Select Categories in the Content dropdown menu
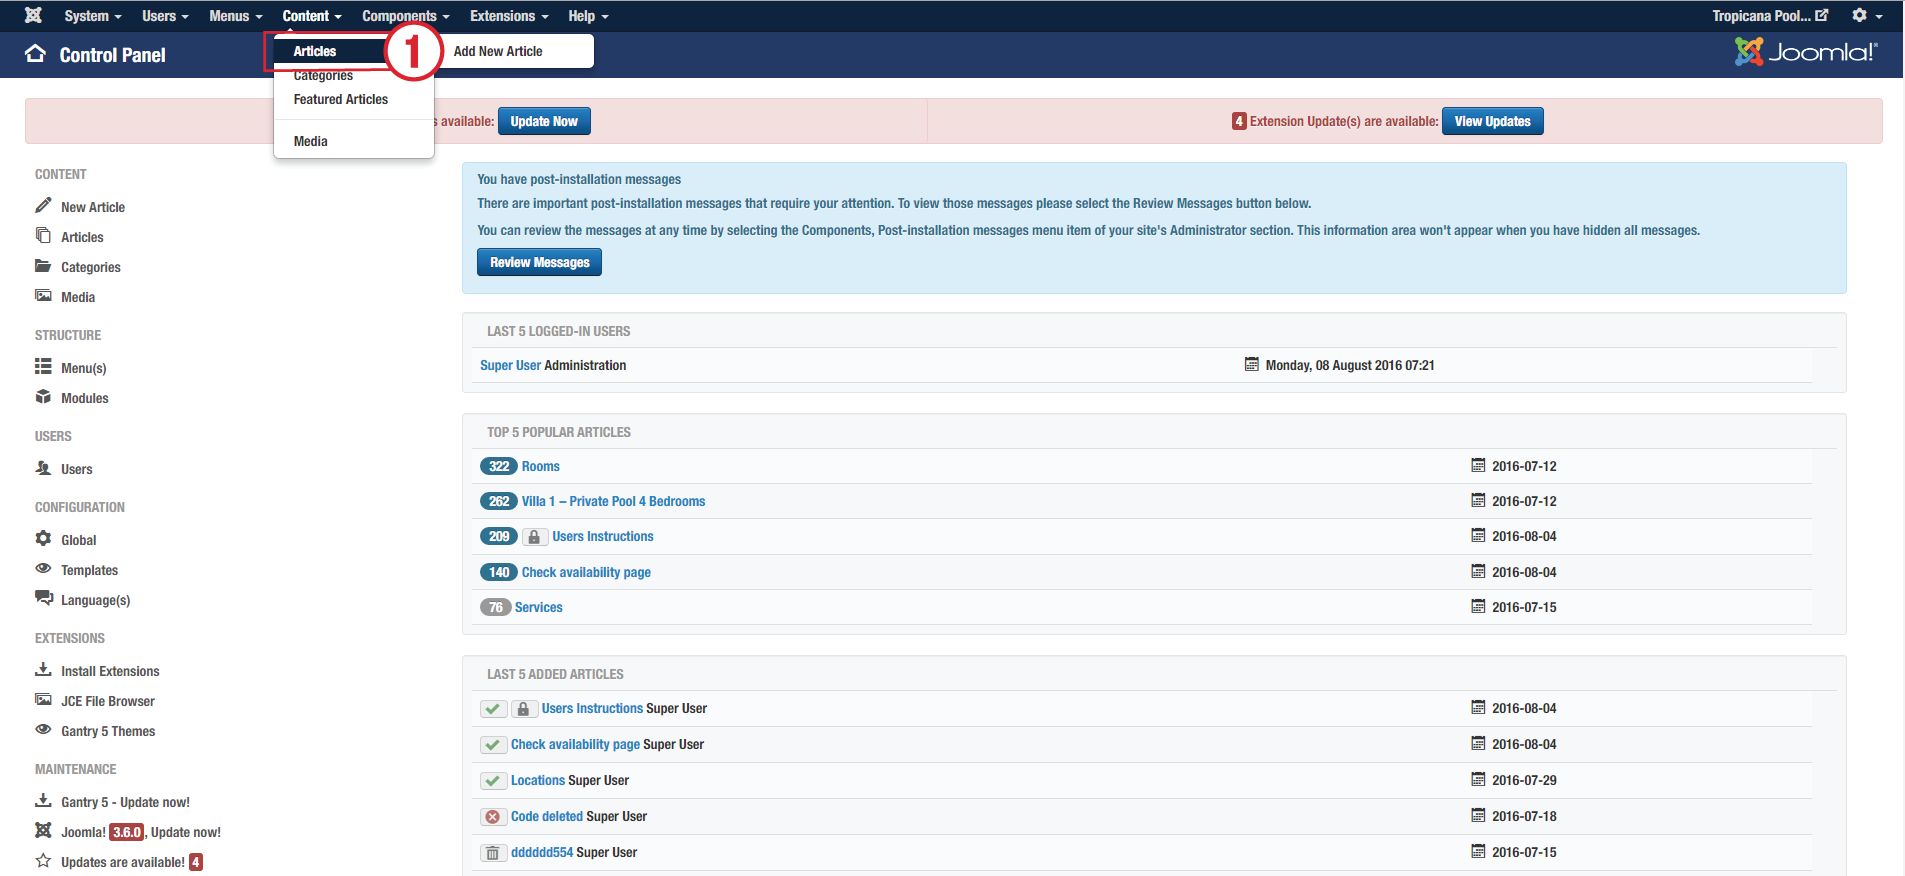1905x876 pixels. pos(323,75)
